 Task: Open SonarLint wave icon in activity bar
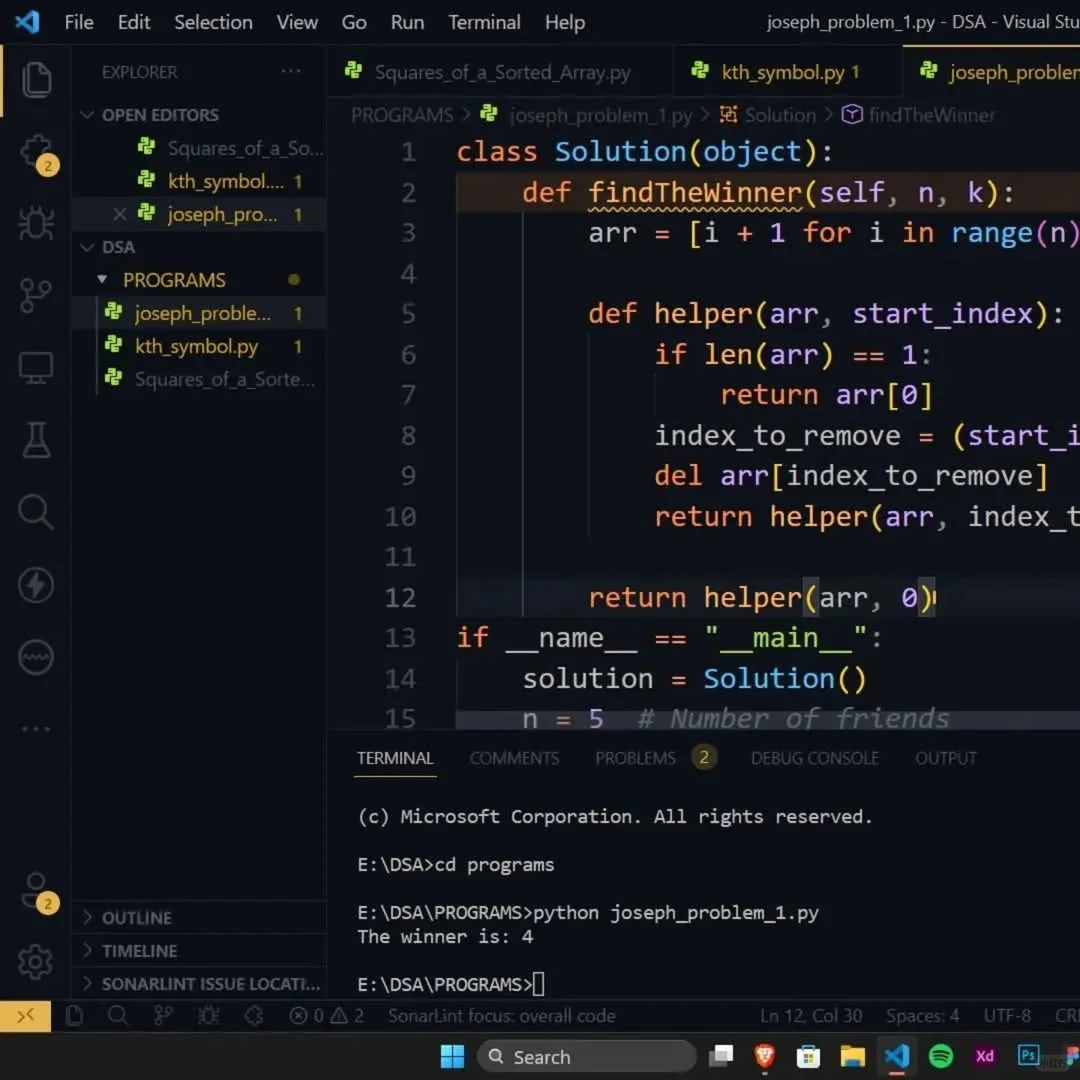click(36, 657)
